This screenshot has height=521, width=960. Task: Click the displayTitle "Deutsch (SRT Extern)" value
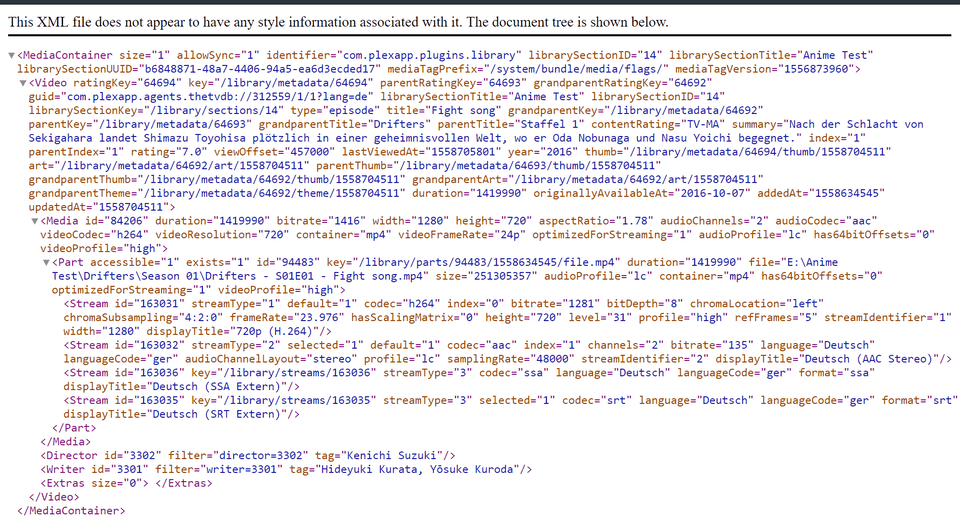pyautogui.click(x=217, y=414)
